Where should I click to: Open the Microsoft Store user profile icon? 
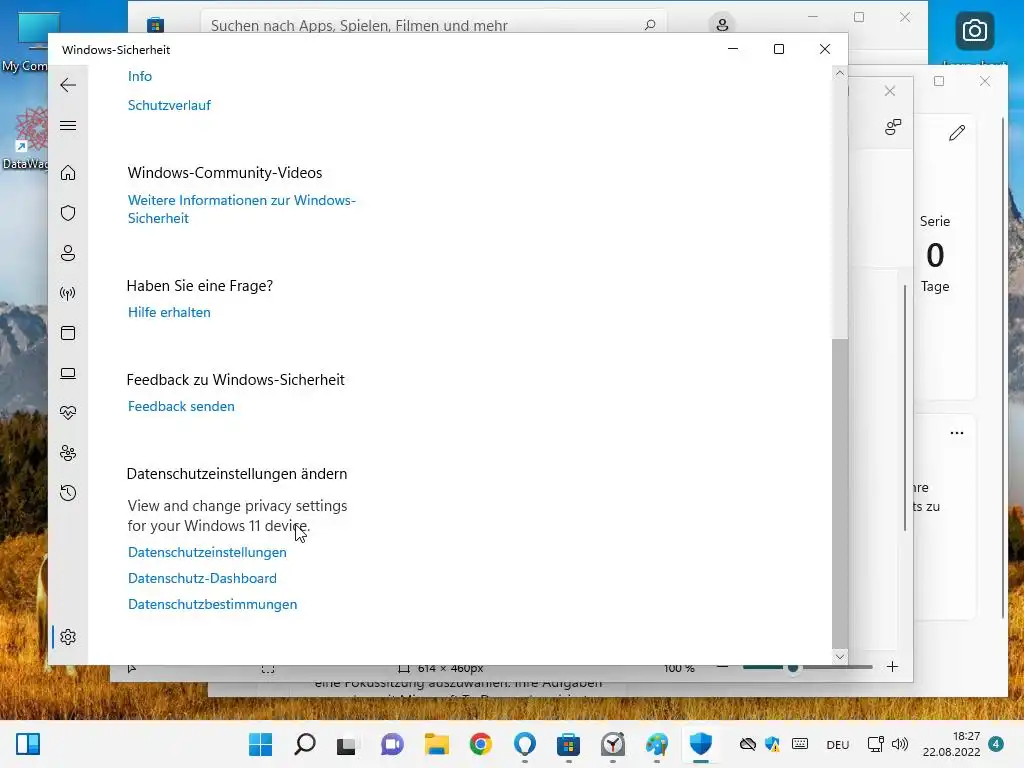coord(722,25)
